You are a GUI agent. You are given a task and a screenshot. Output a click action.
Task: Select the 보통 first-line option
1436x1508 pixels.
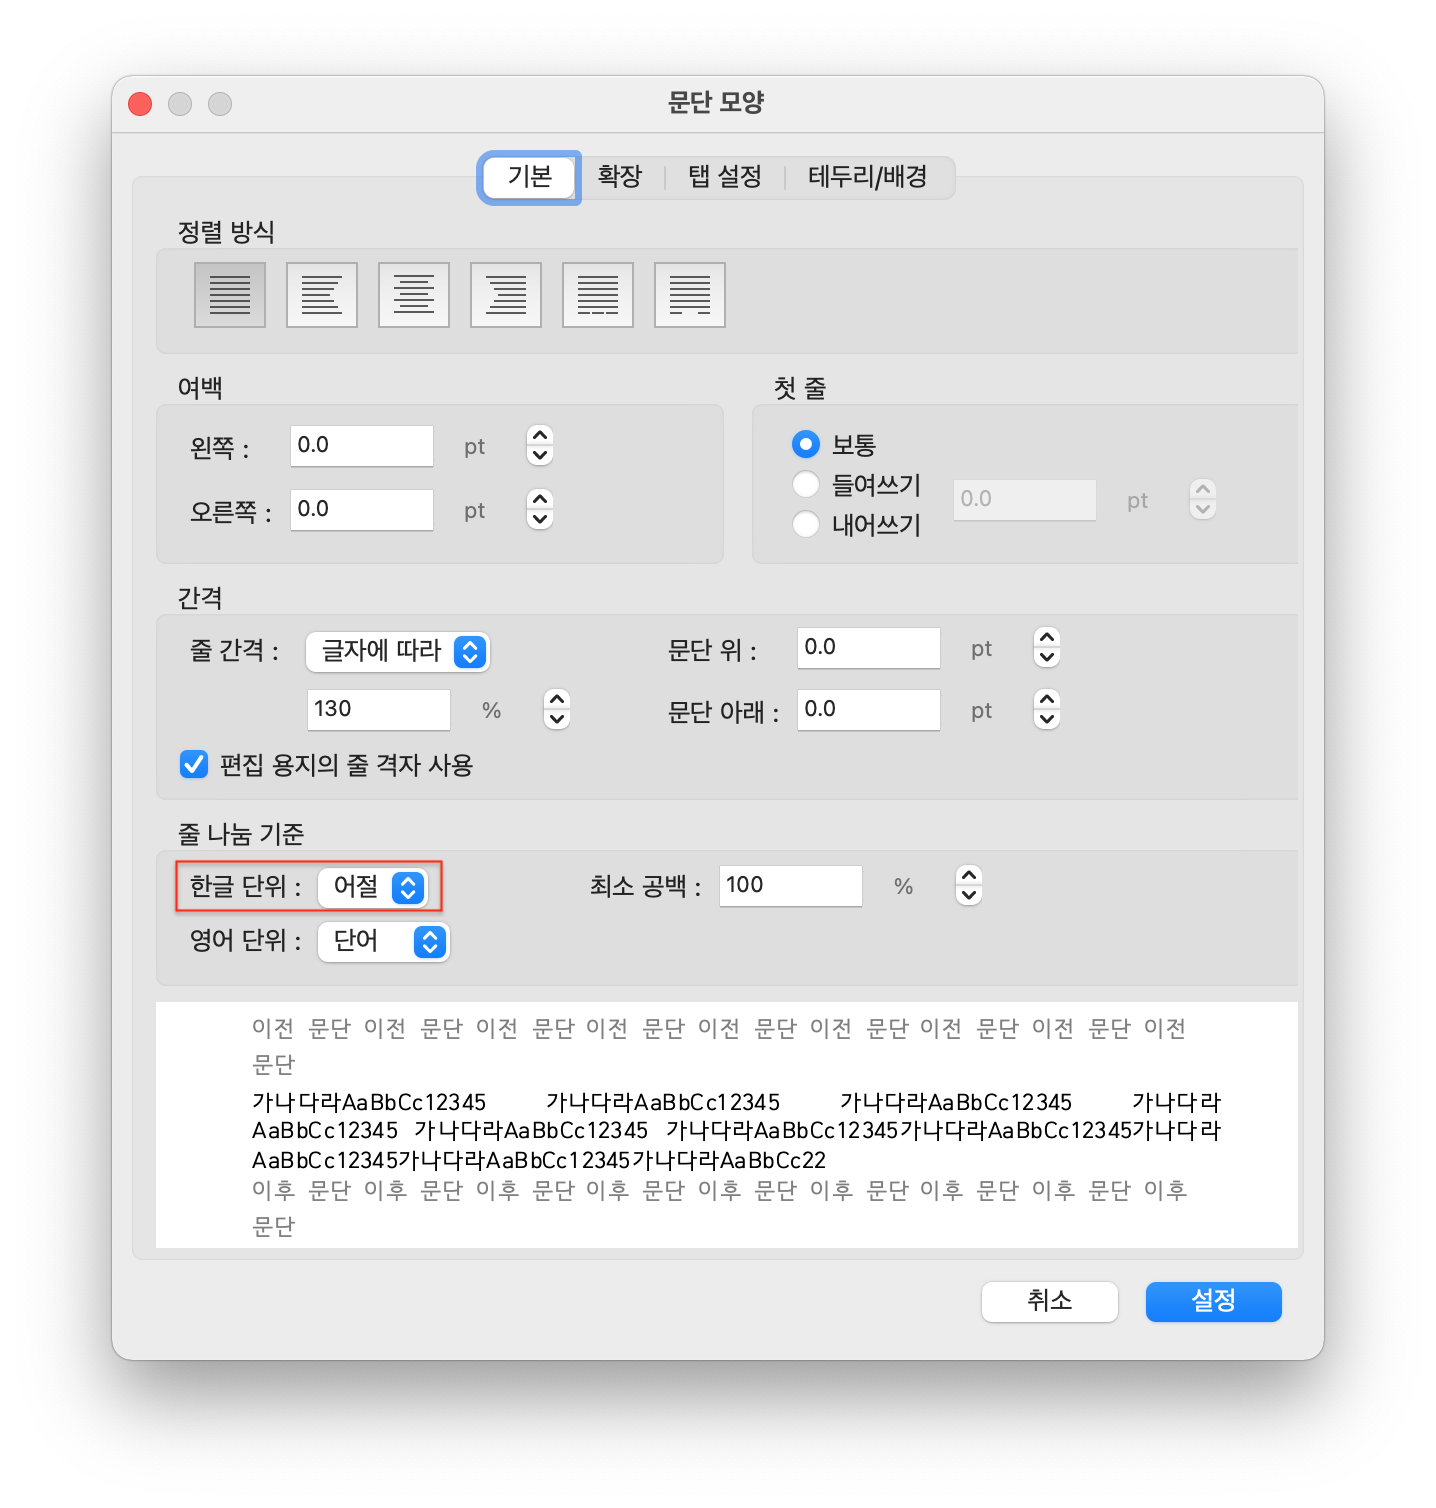pos(806,444)
